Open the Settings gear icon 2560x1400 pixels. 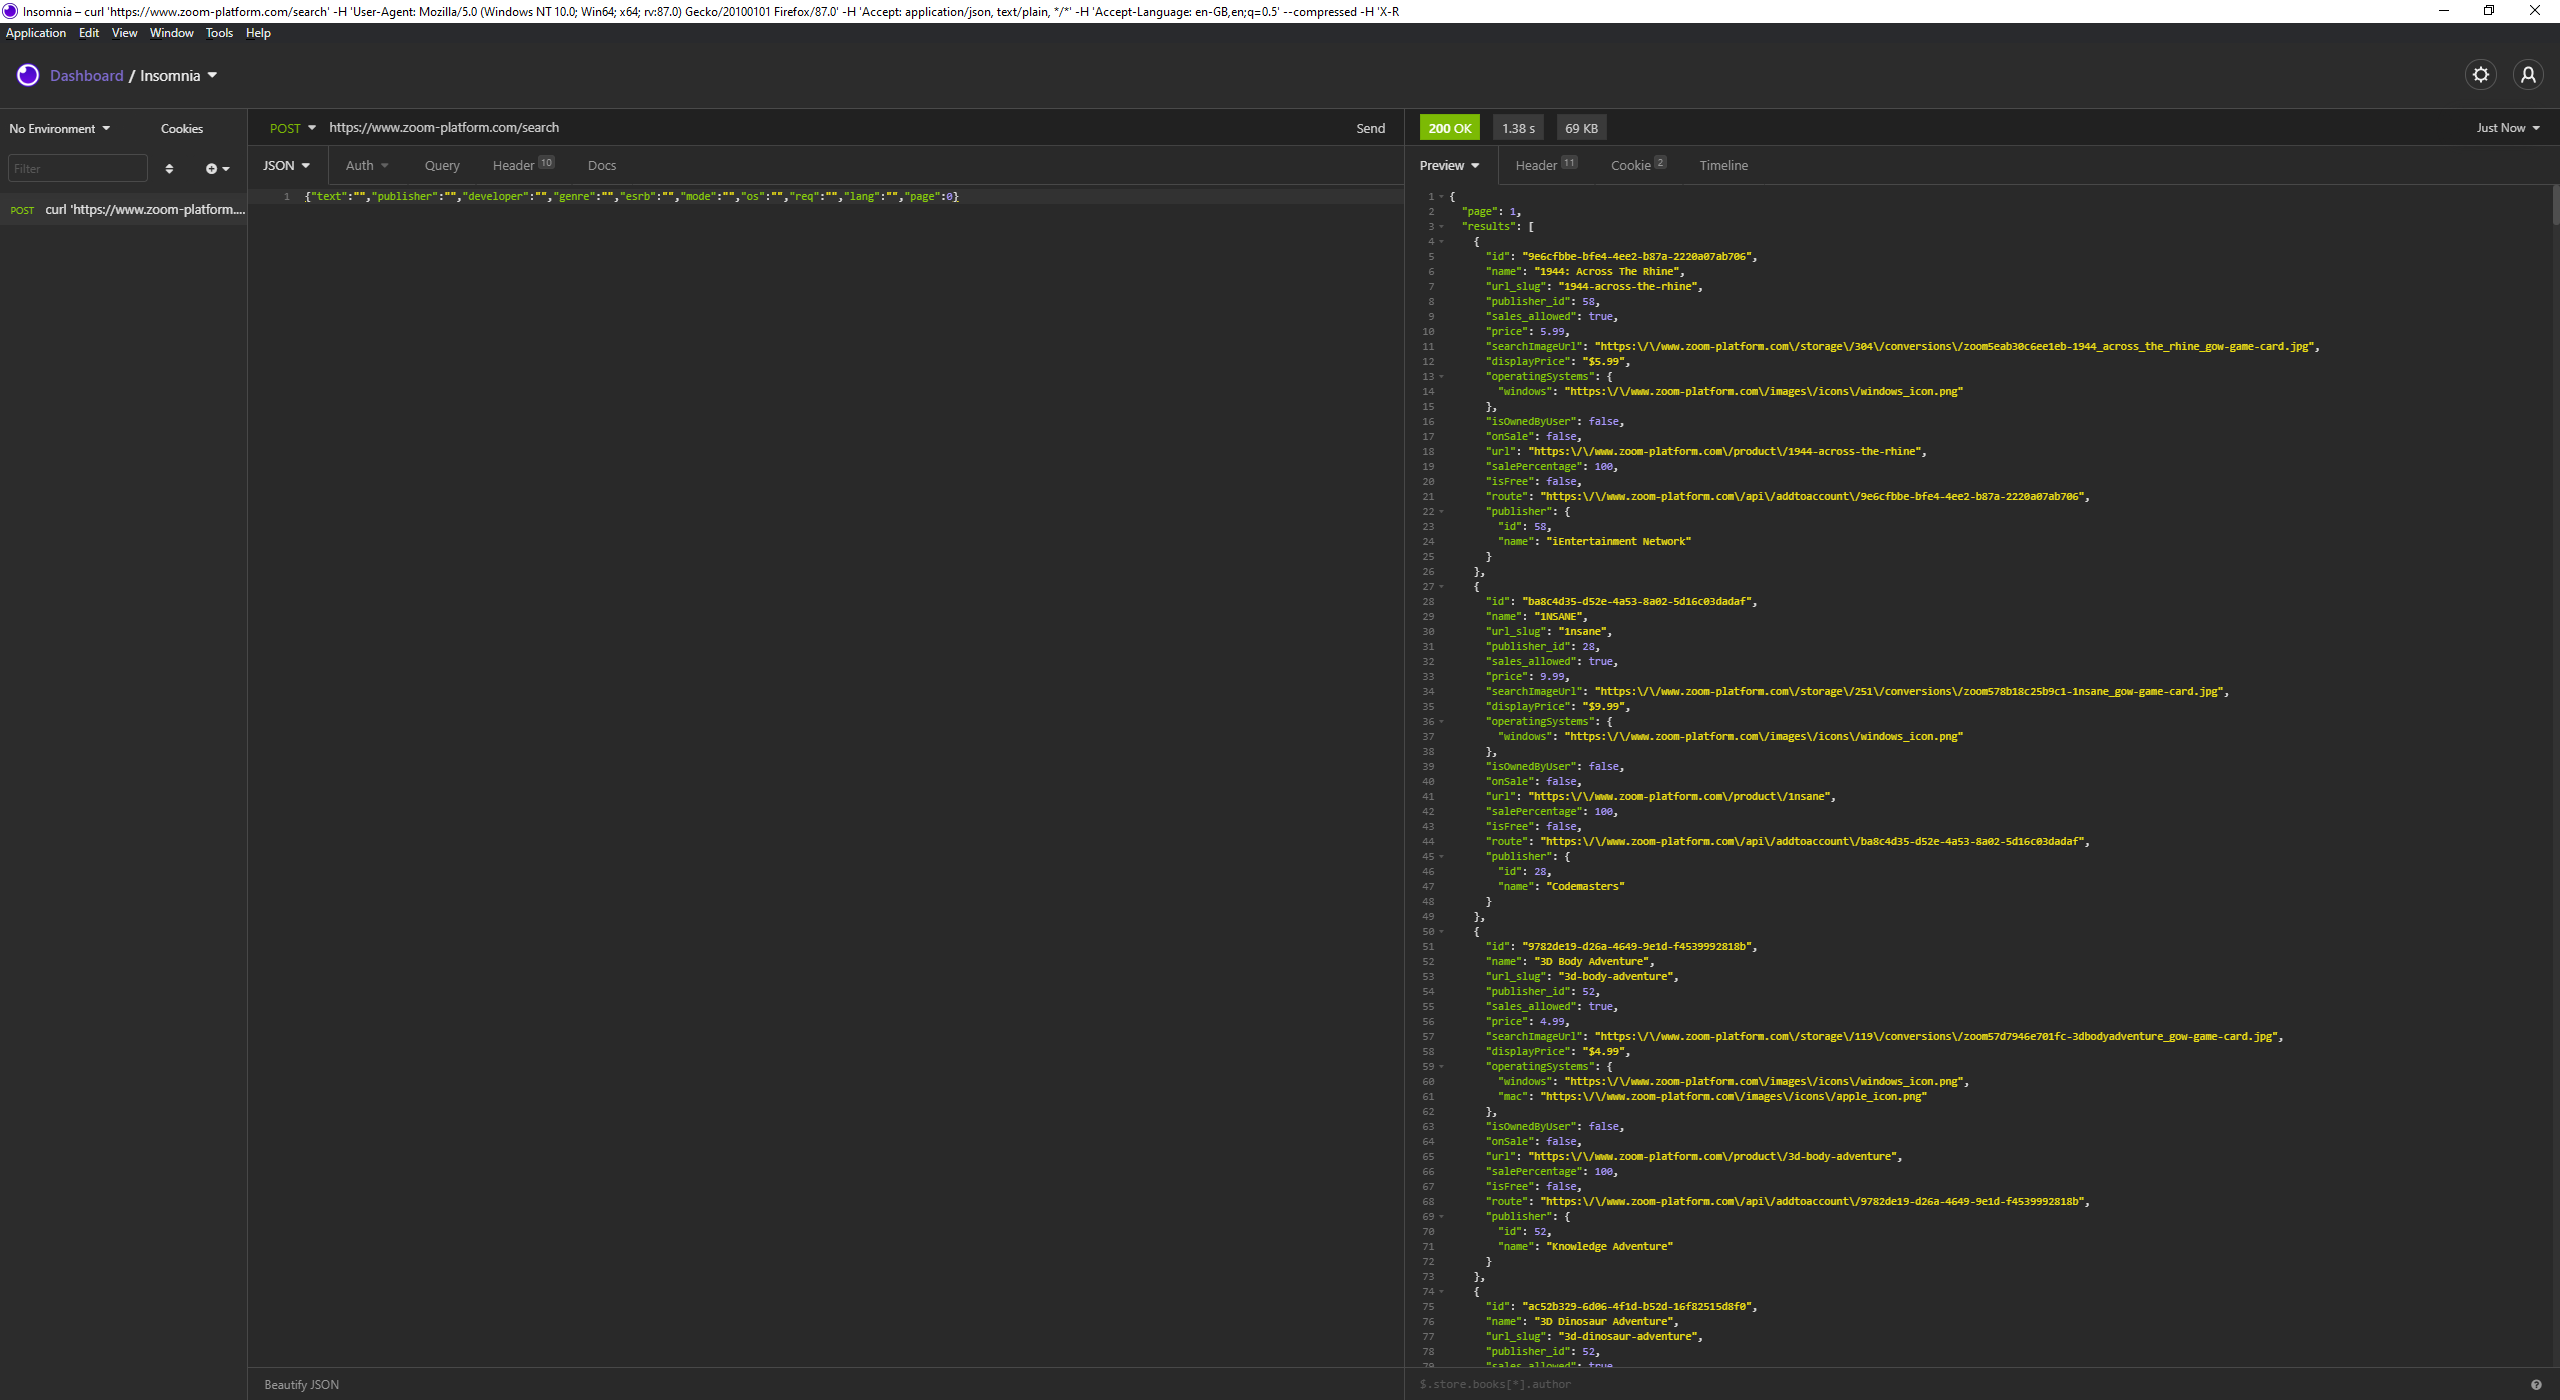click(2480, 75)
